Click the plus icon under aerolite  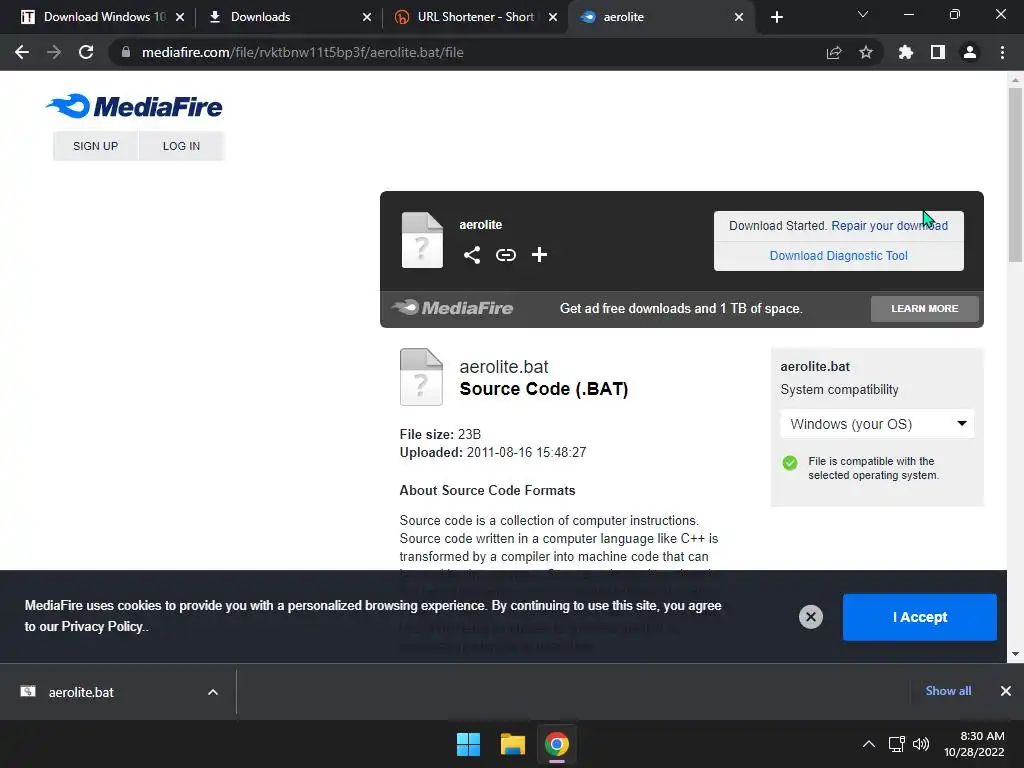(x=539, y=255)
